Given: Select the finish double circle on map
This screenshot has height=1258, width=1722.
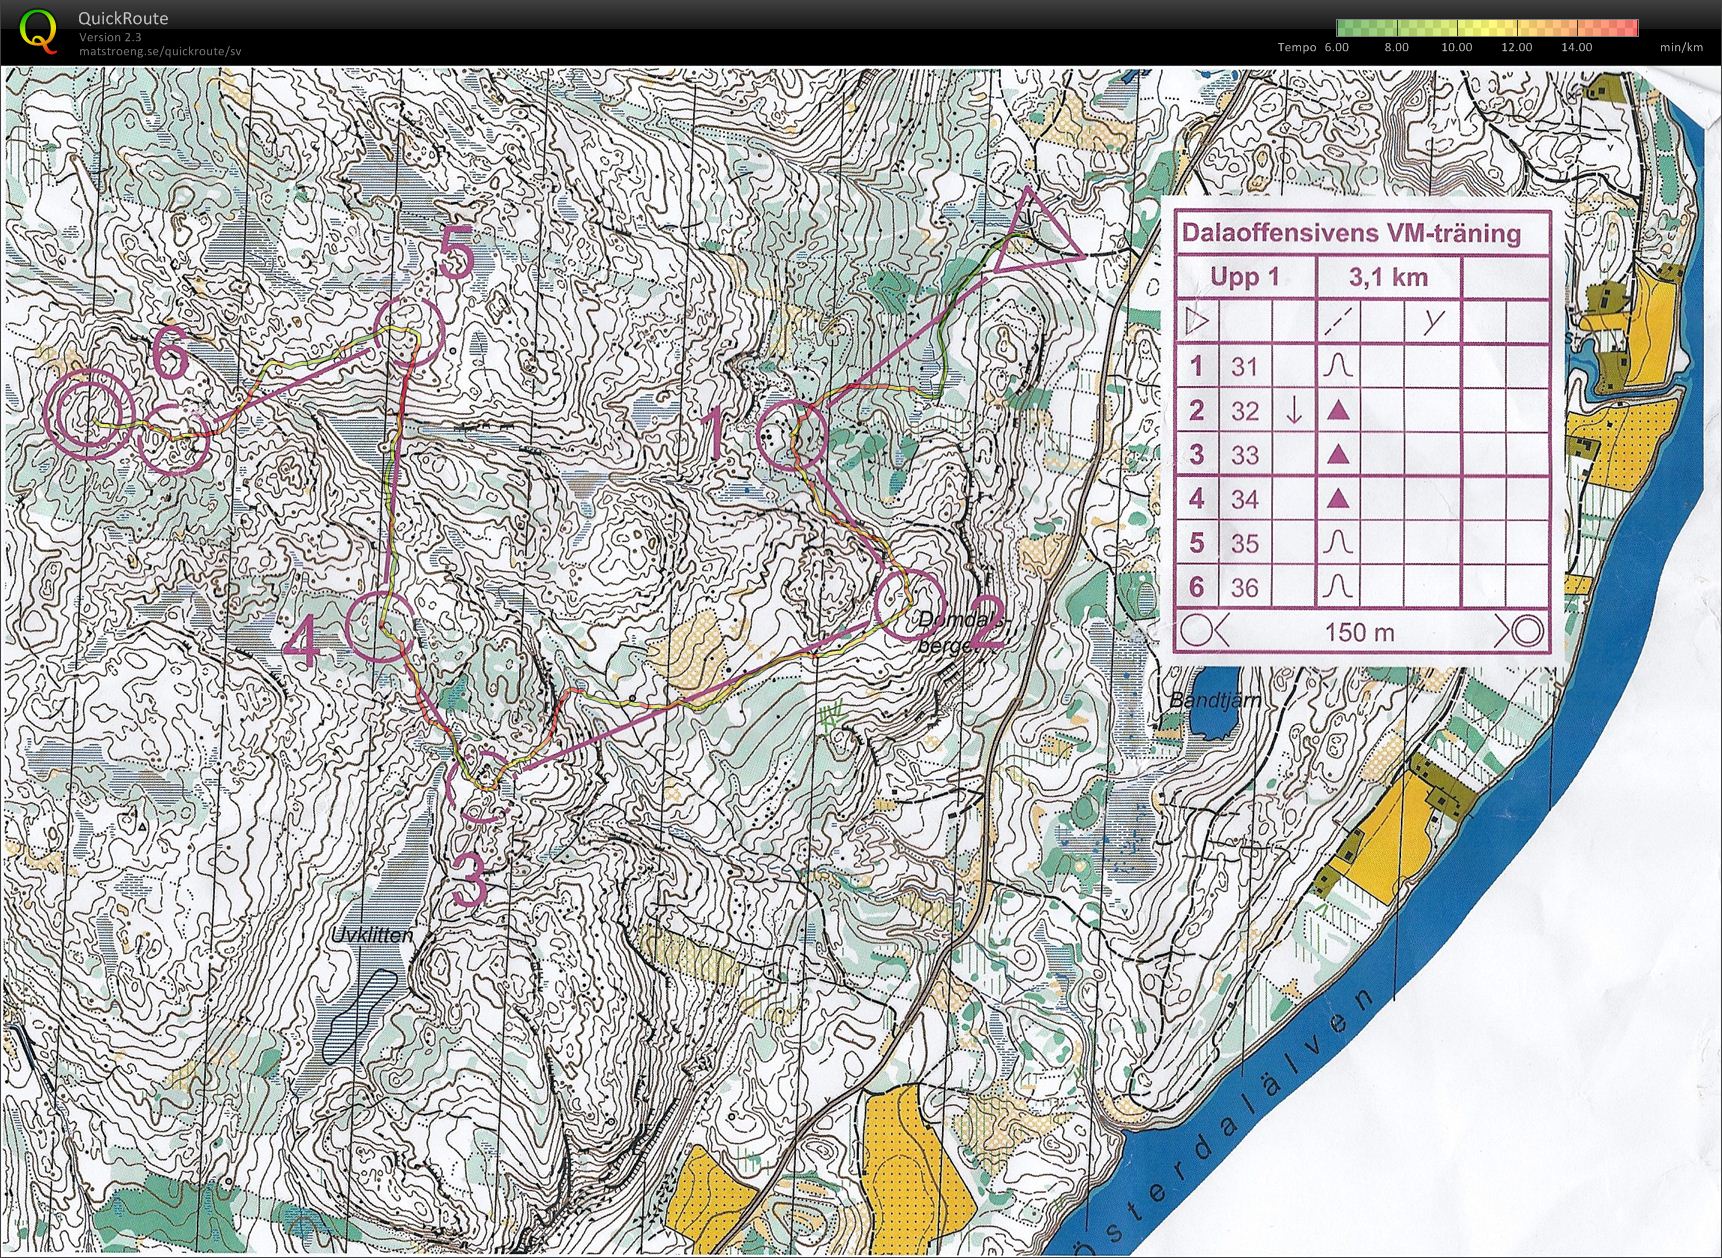Looking at the screenshot, I should tap(91, 414).
